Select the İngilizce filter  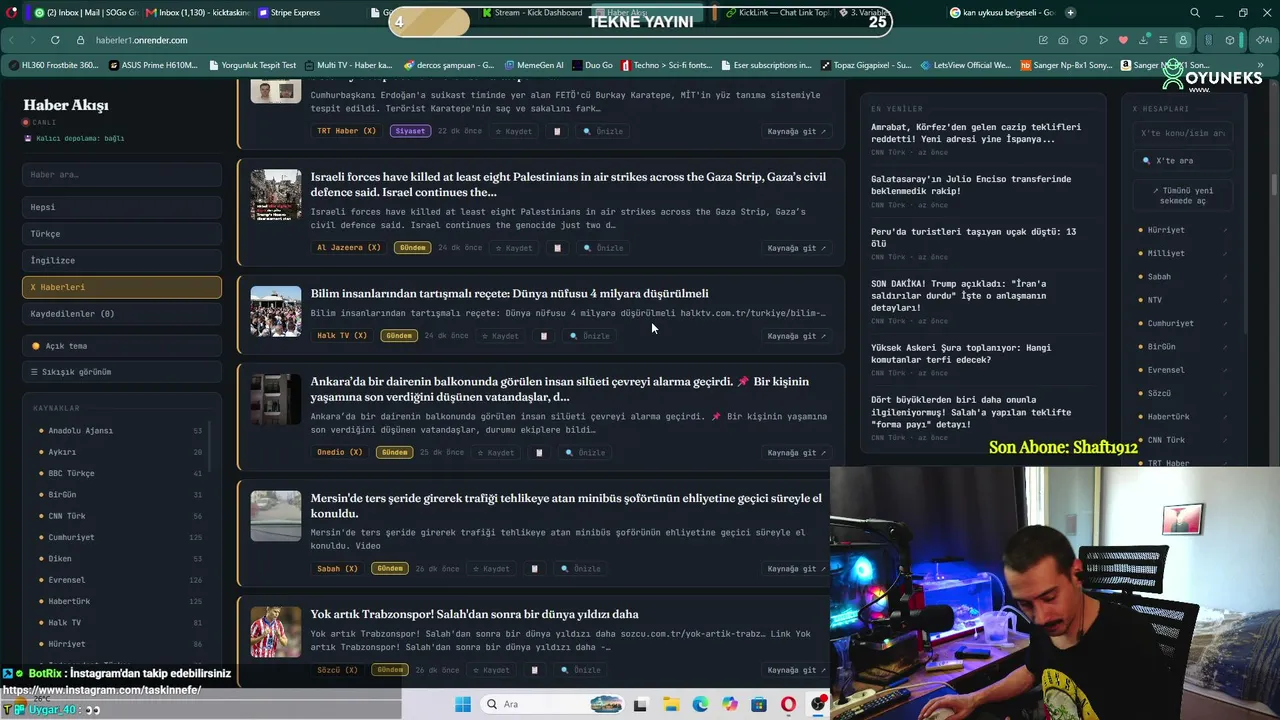[122, 260]
